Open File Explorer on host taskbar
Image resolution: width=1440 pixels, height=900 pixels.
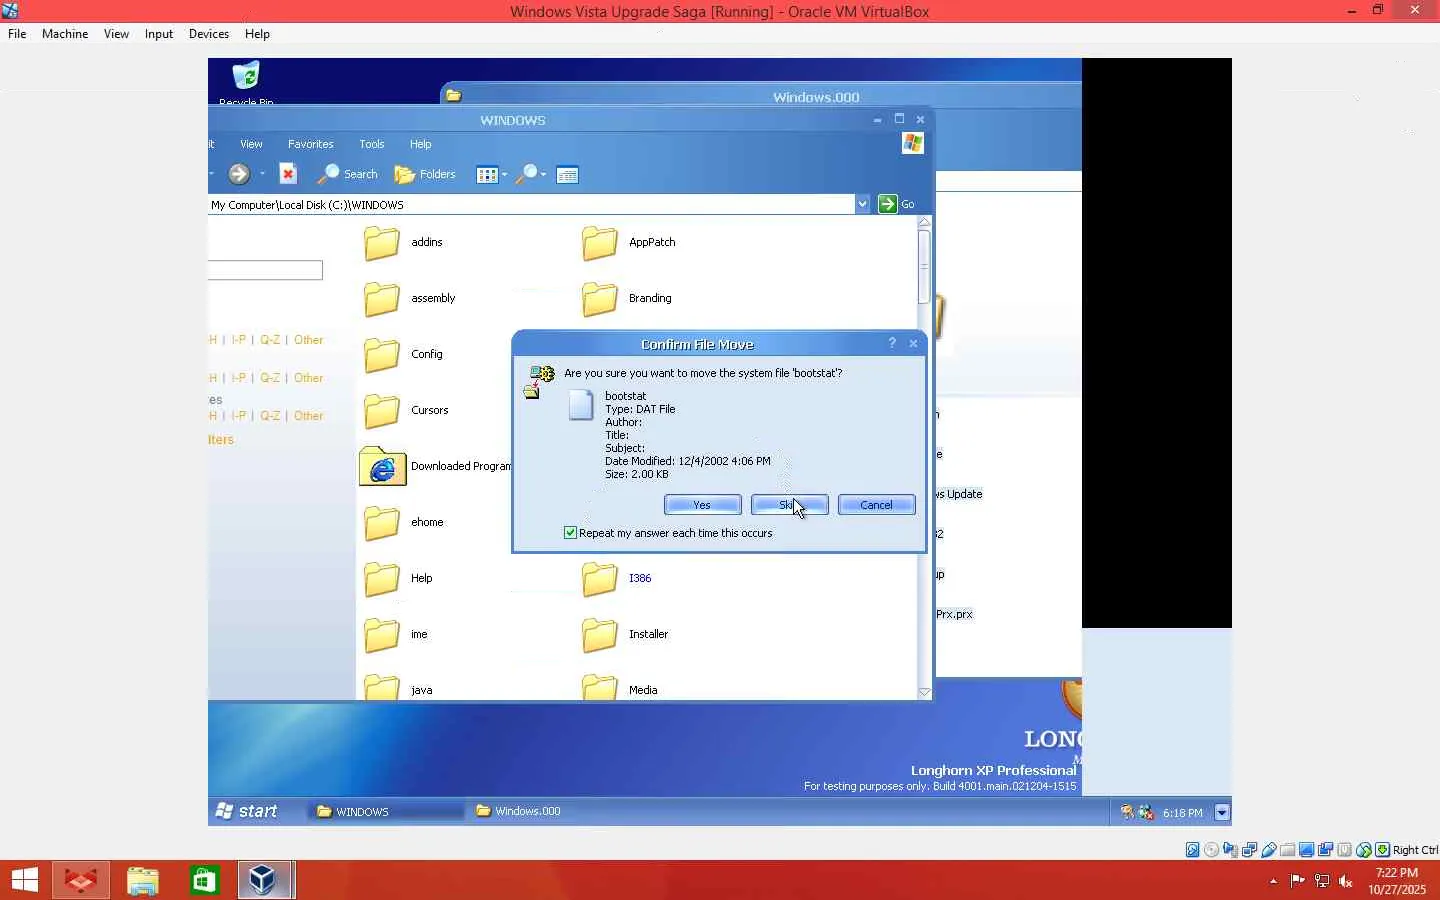point(143,880)
